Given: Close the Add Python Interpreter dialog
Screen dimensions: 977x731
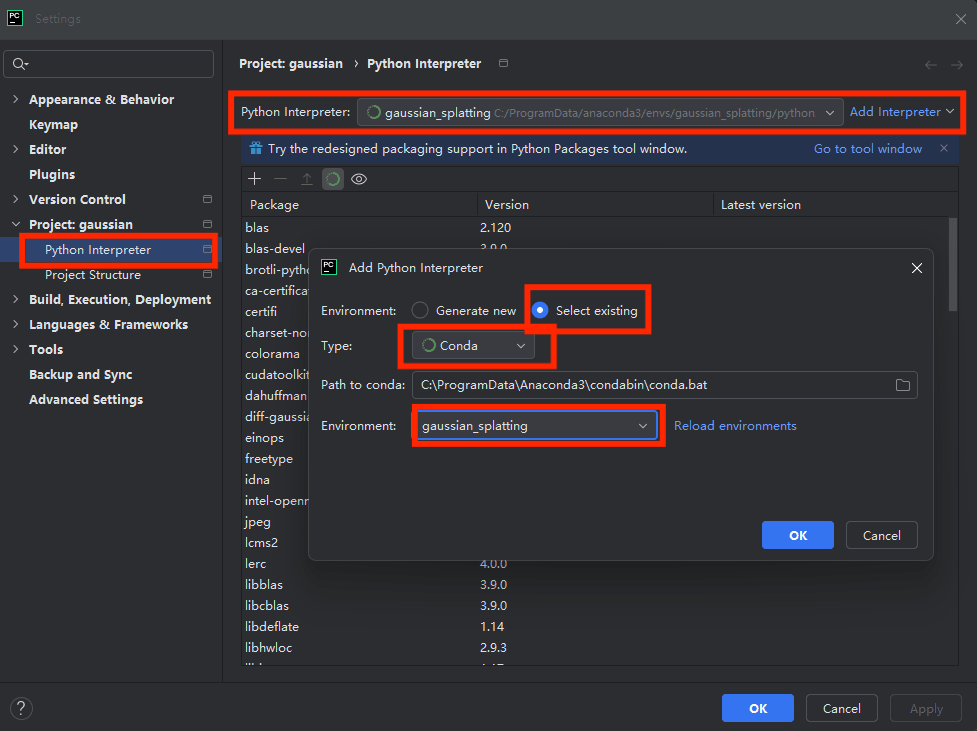Looking at the screenshot, I should click(x=916, y=268).
